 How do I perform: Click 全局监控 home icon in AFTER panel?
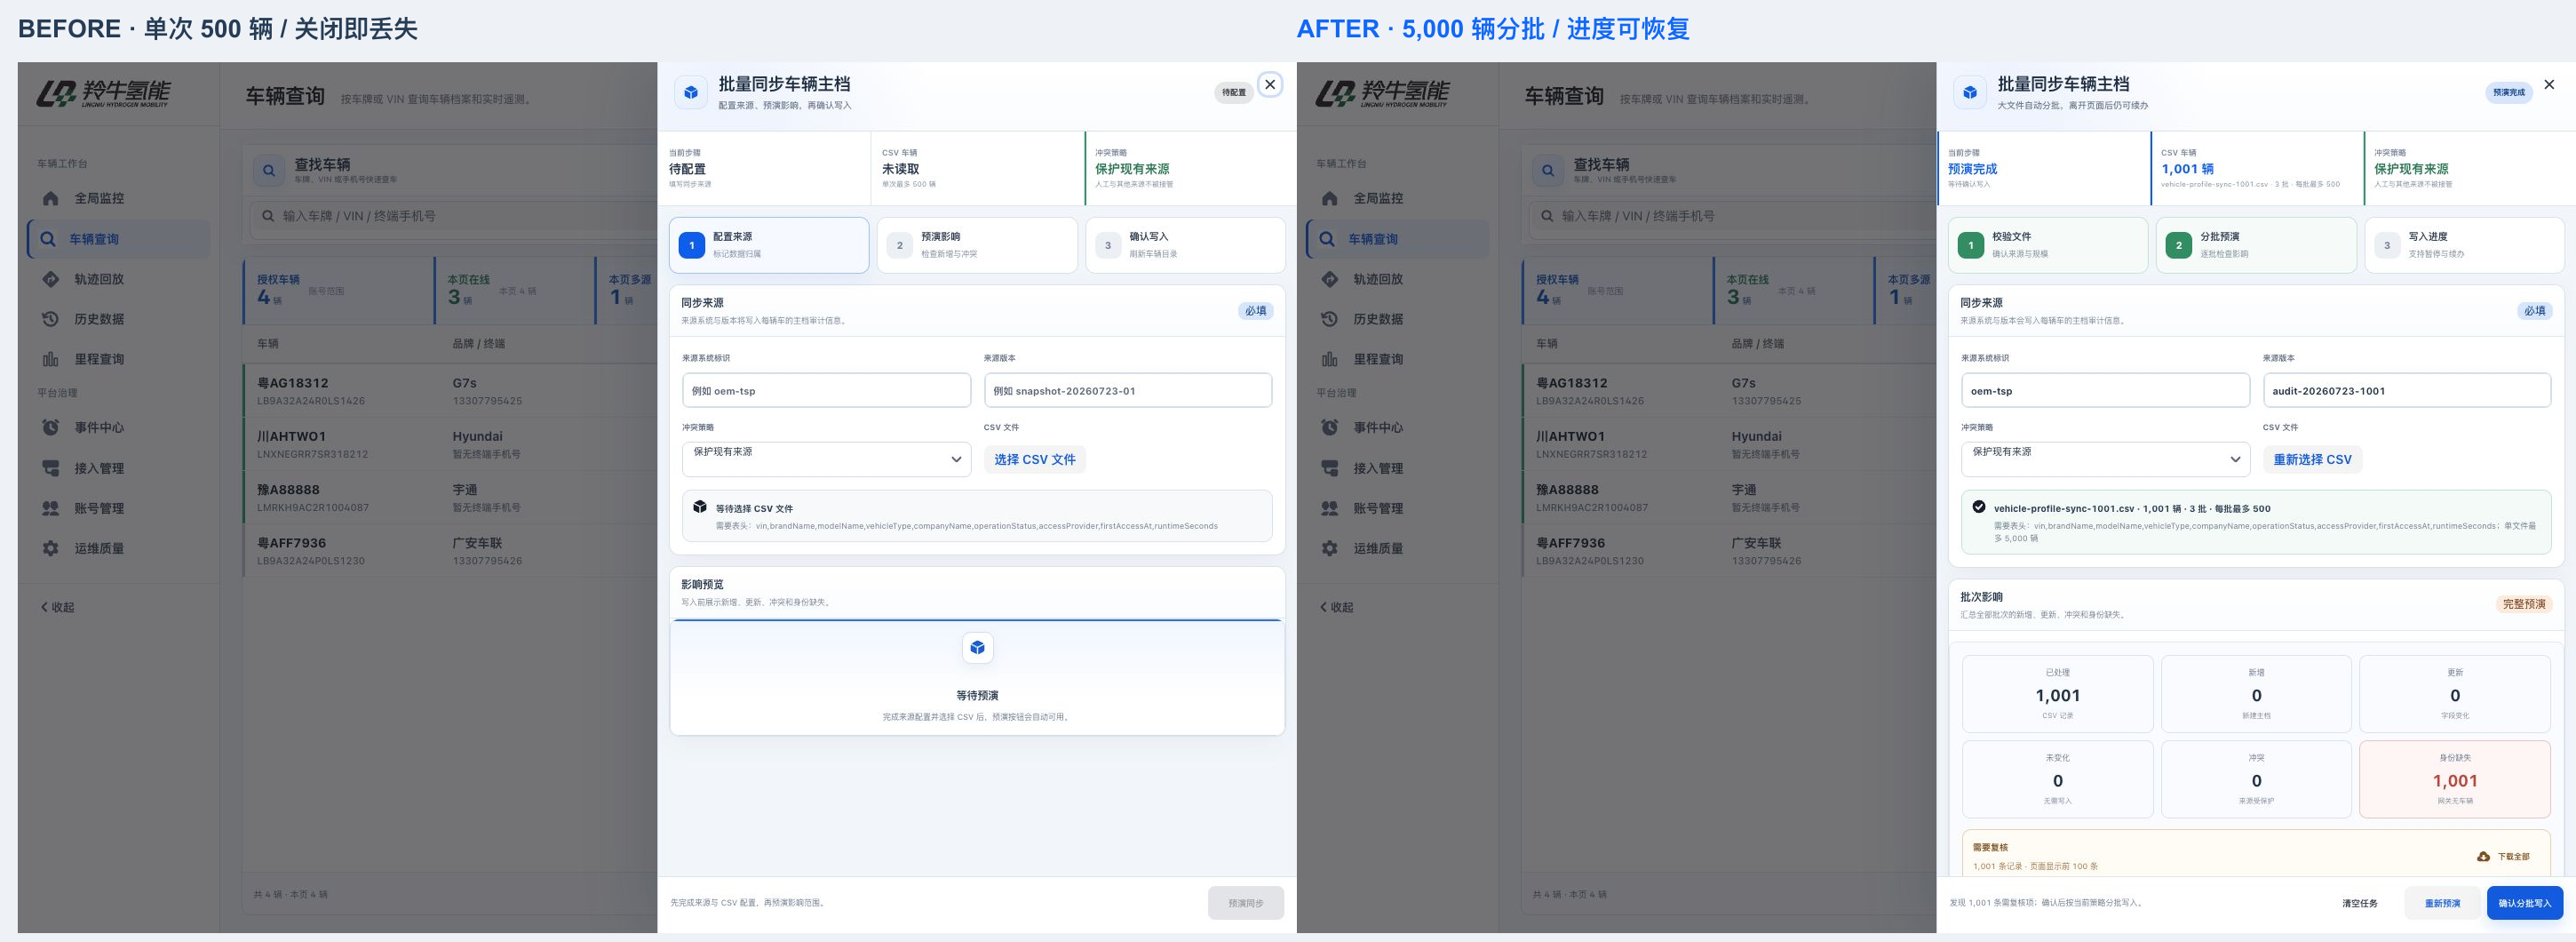(x=1330, y=198)
